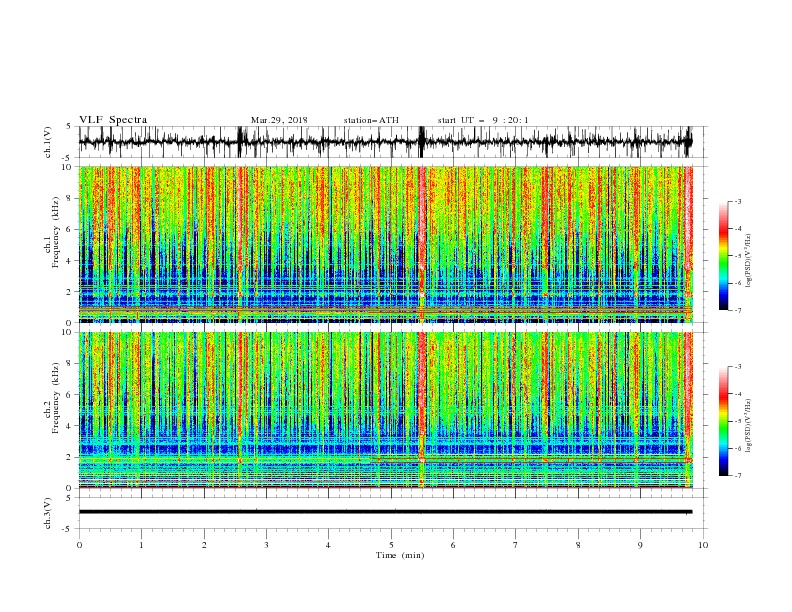Viewport: 792px width, 612px height.
Task: Click the 'start UT = 9:20:1' text
Action: point(483,120)
